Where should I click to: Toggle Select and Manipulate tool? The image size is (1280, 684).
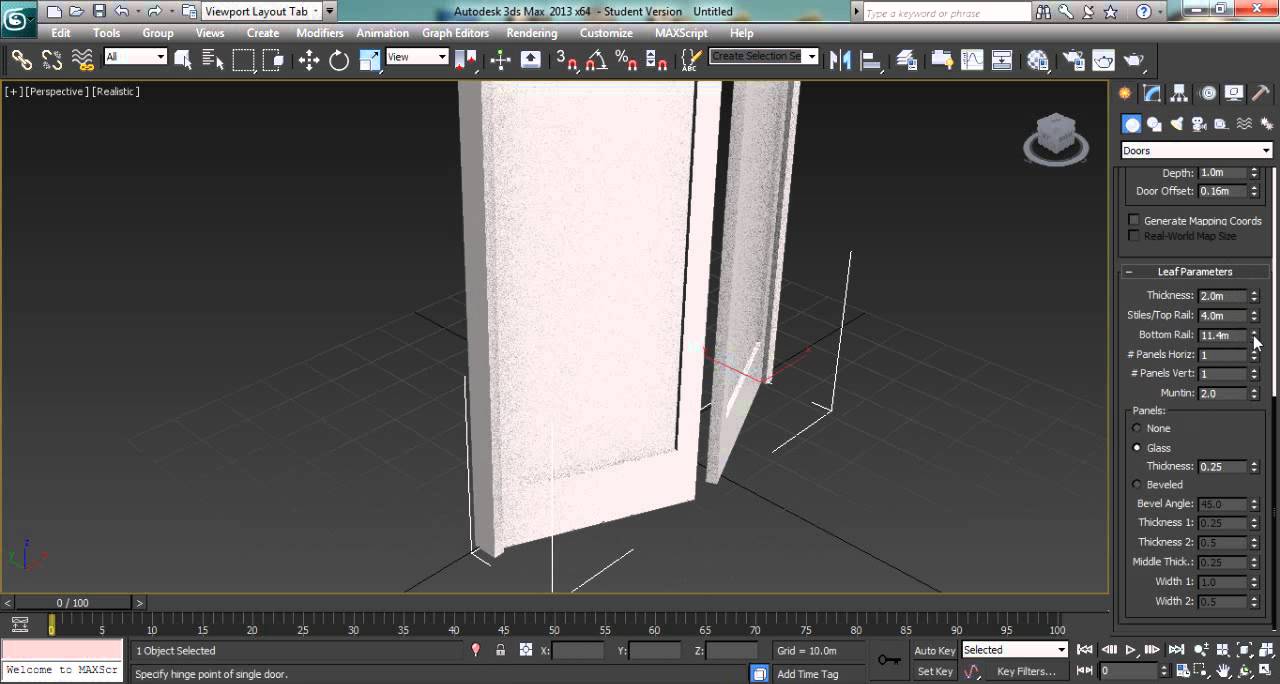(x=500, y=60)
